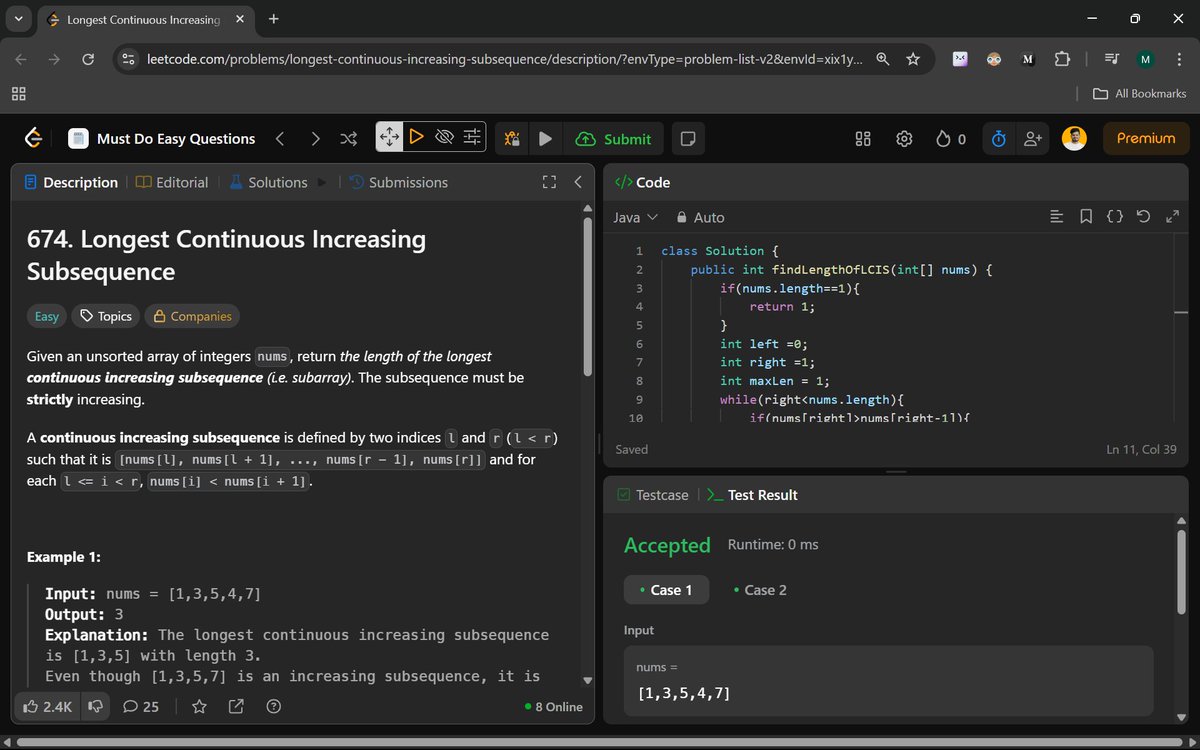Show the Topics tag
Image resolution: width=1200 pixels, height=750 pixels.
coord(106,316)
